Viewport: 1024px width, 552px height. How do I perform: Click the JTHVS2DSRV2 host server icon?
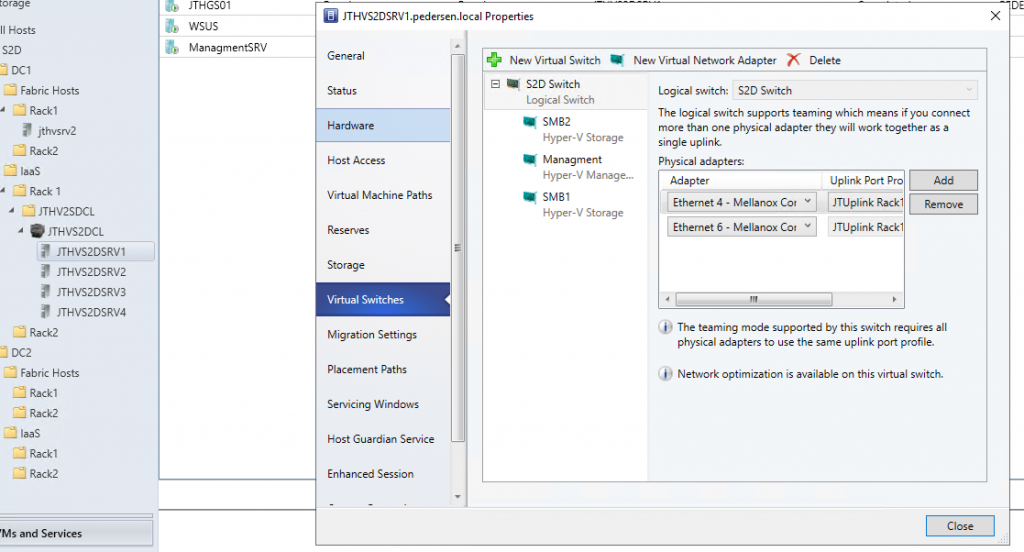click(x=46, y=272)
